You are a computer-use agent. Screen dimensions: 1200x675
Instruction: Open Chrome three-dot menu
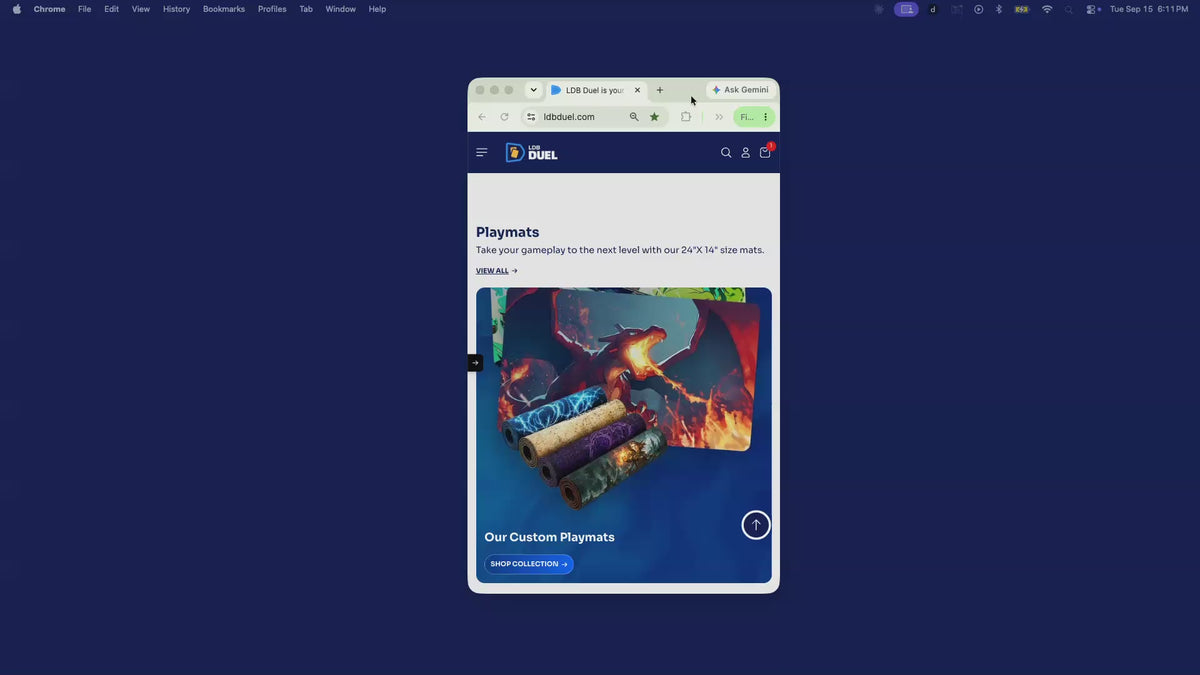pos(766,117)
